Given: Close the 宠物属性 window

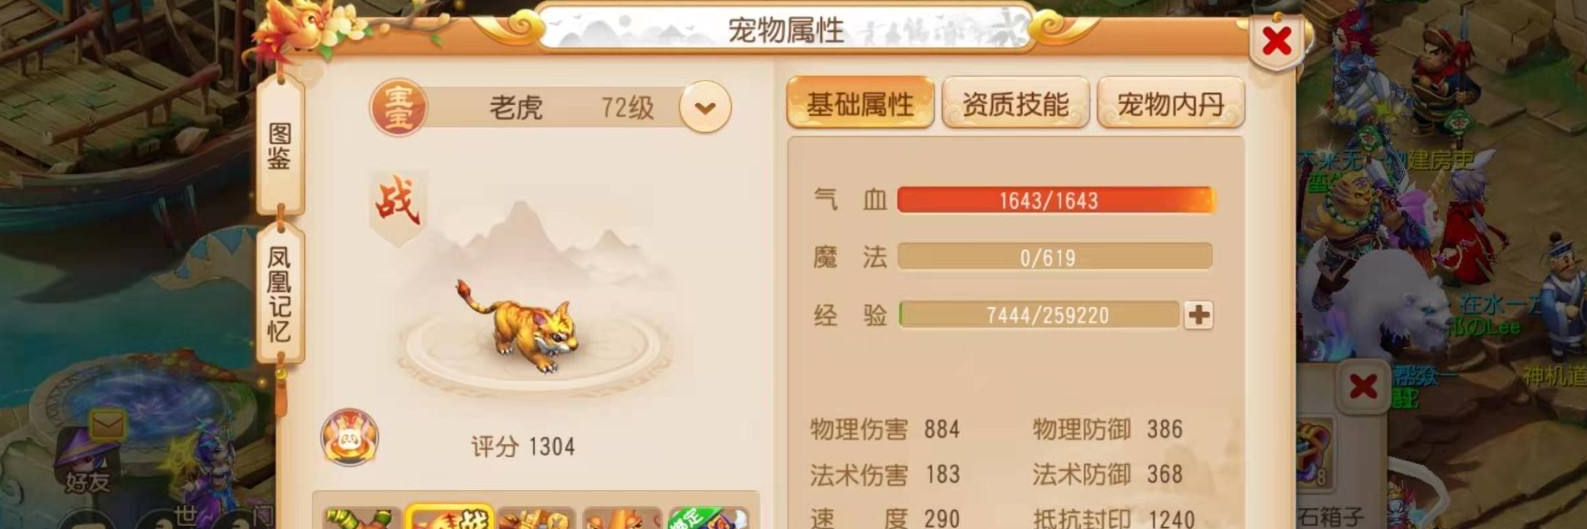Looking at the screenshot, I should coord(1276,41).
